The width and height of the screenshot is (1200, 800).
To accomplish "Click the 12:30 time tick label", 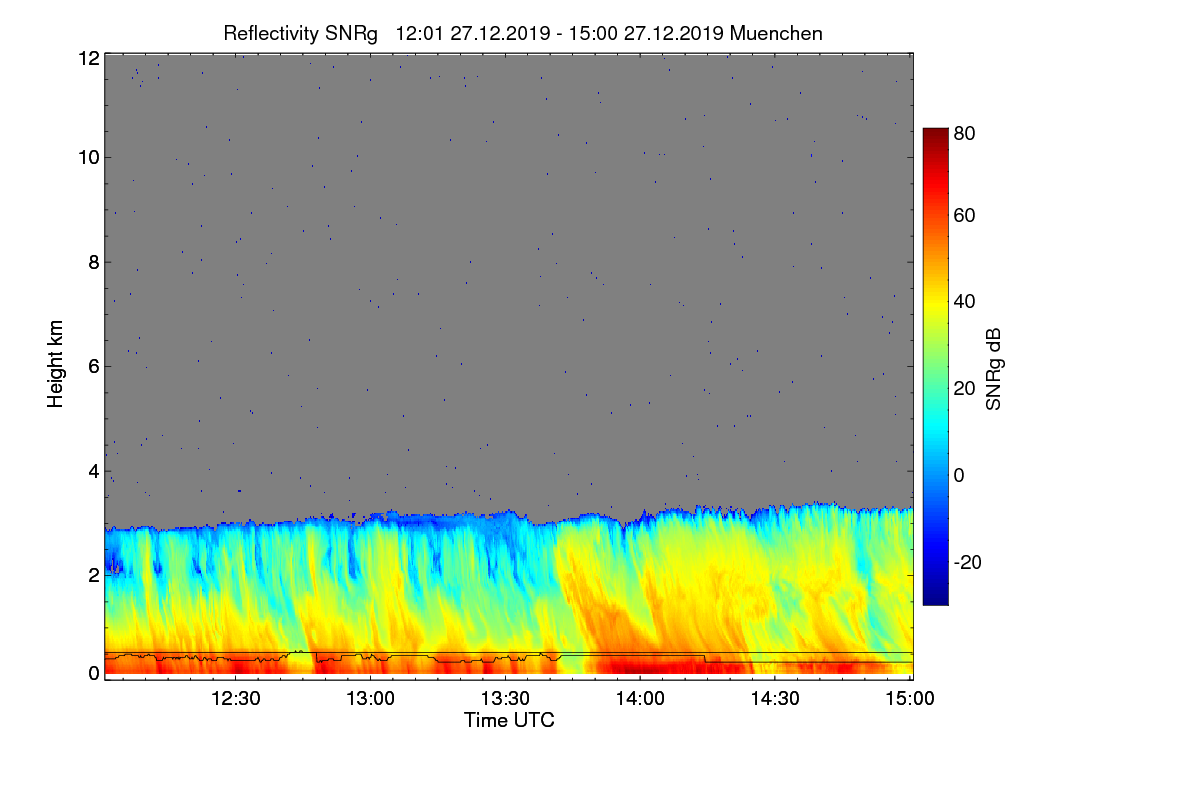I will [x=236, y=698].
